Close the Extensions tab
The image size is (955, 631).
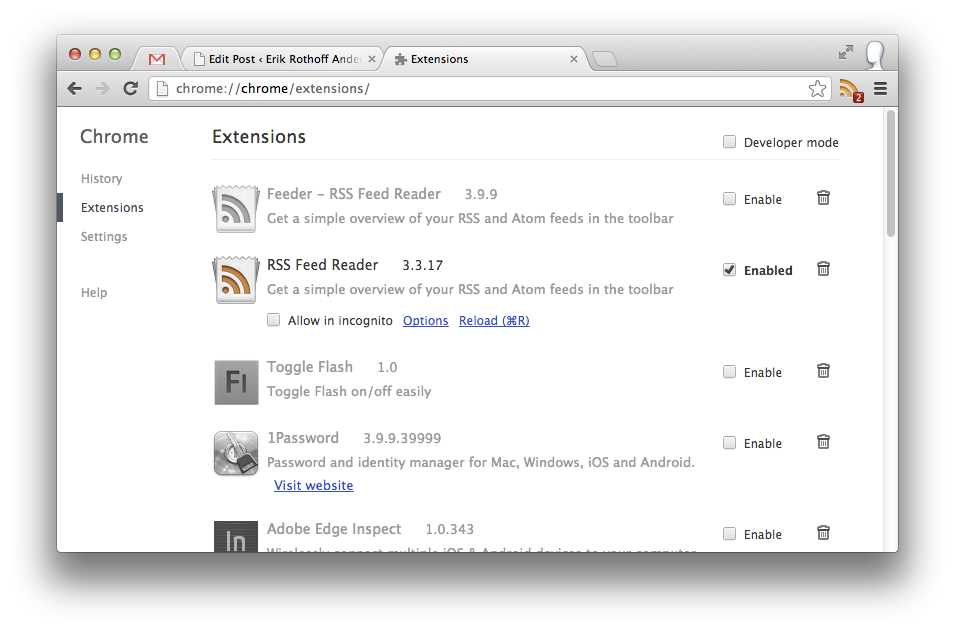click(574, 59)
